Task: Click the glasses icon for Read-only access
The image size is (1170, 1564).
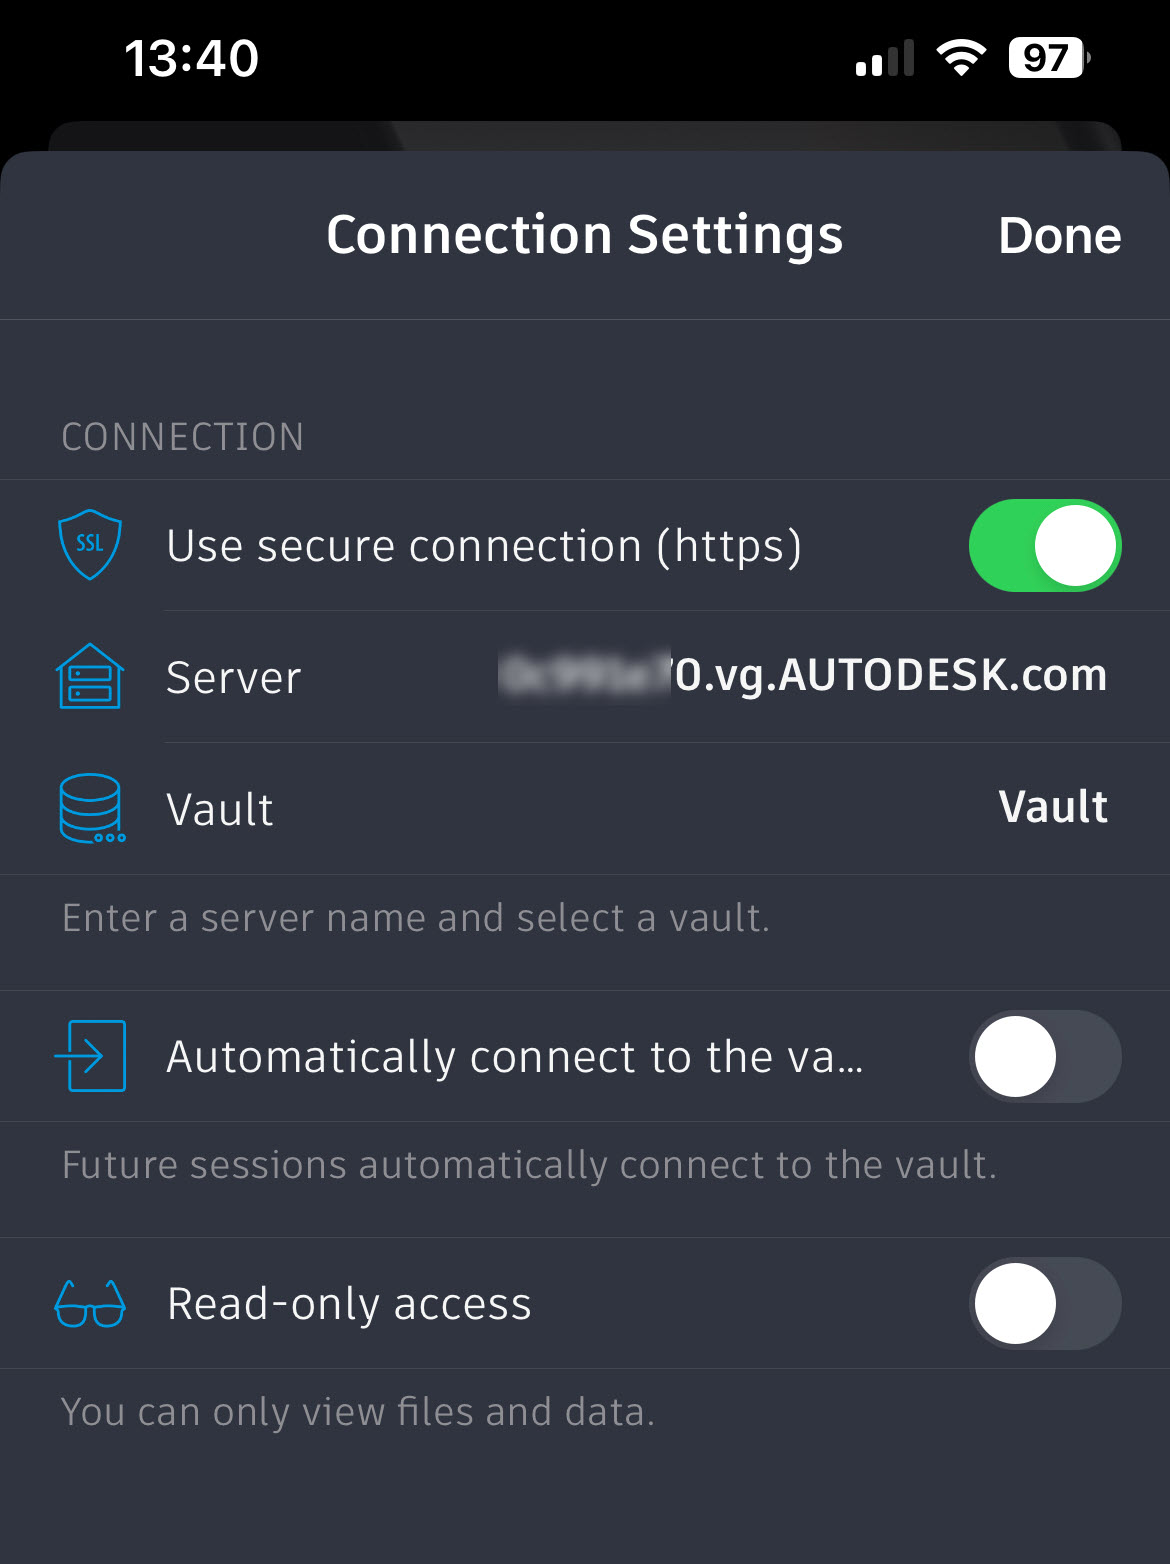Action: coord(90,1303)
